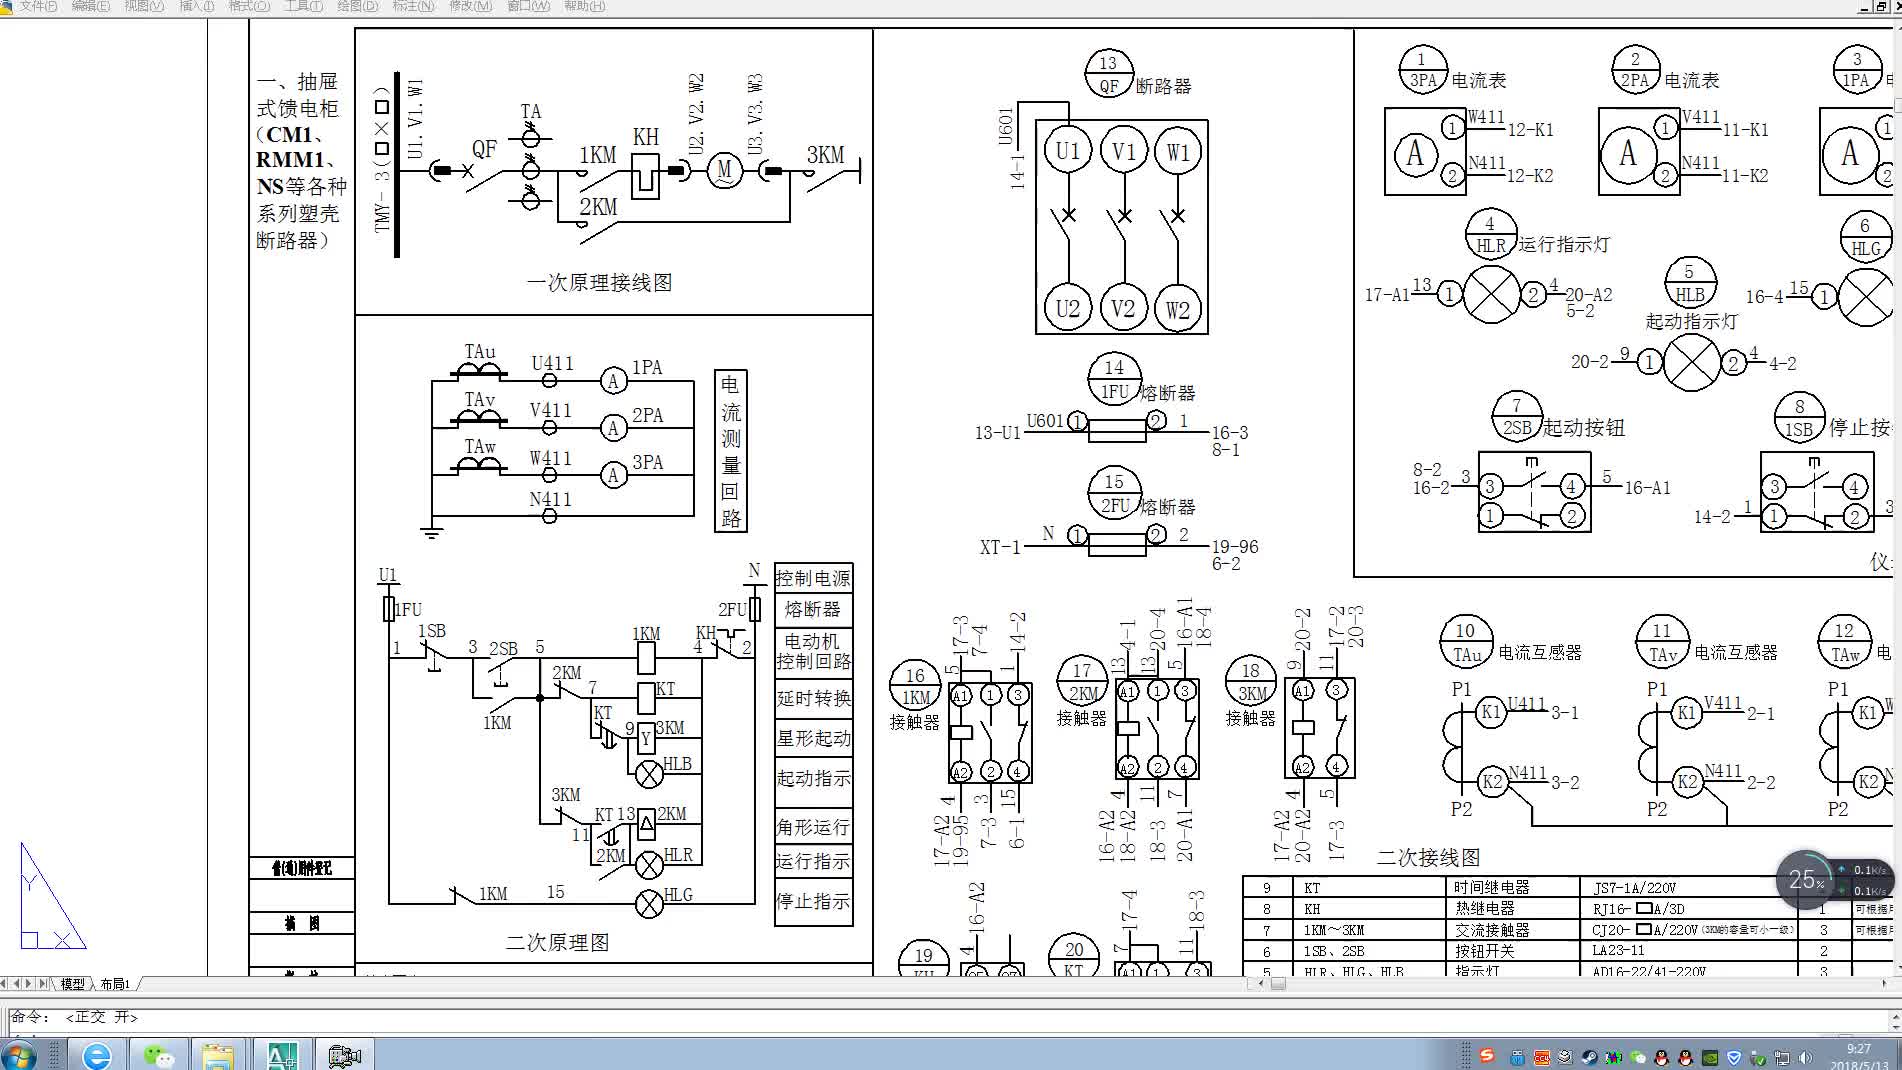The height and width of the screenshot is (1070, 1902).
Task: Open the 插入(I) menu
Action: (x=196, y=6)
